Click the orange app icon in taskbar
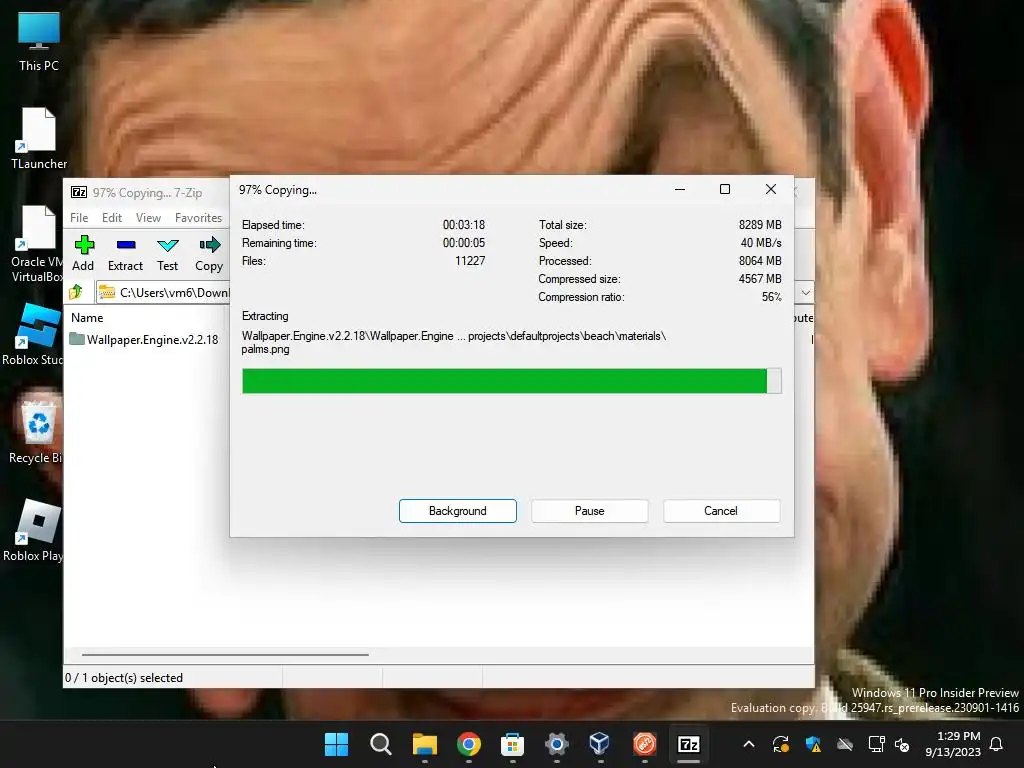This screenshot has height=768, width=1024. coord(644,744)
